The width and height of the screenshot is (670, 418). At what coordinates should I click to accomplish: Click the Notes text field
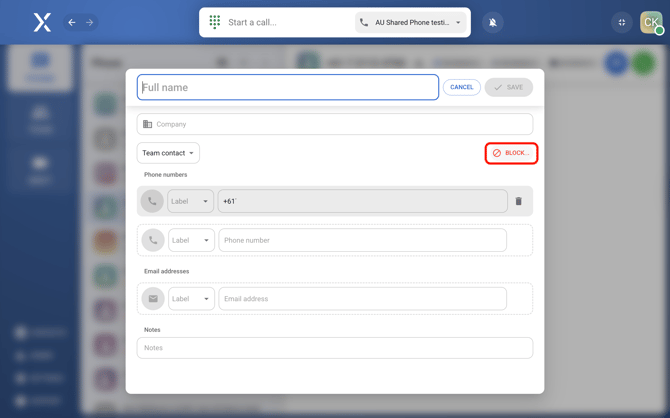pos(335,348)
